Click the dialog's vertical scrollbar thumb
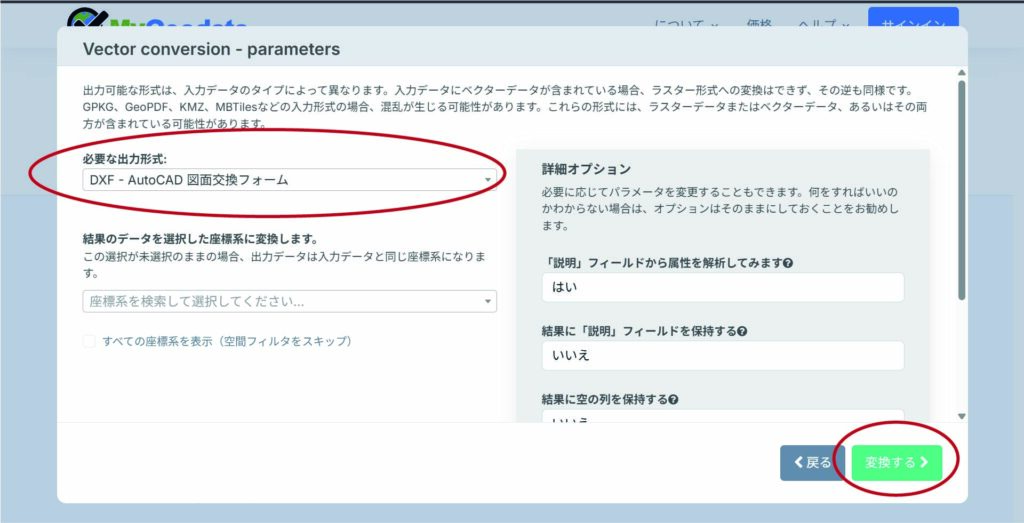 [x=961, y=190]
